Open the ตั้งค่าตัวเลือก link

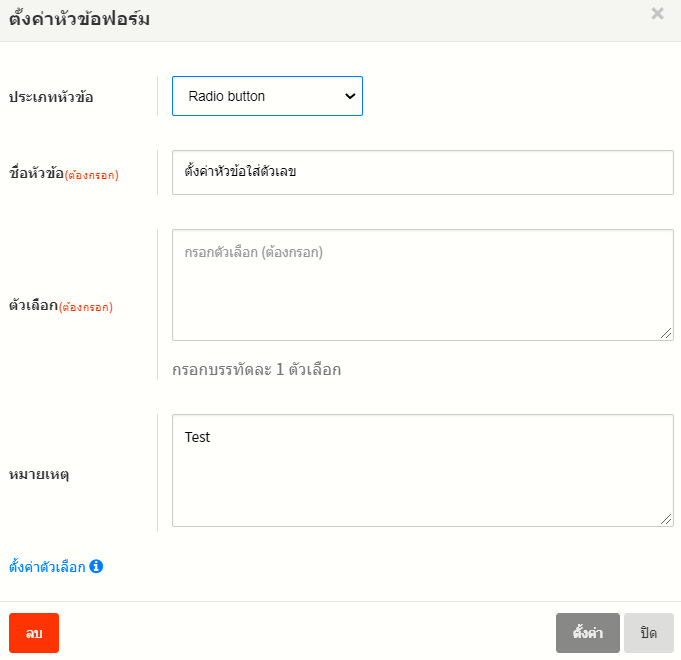[47, 567]
